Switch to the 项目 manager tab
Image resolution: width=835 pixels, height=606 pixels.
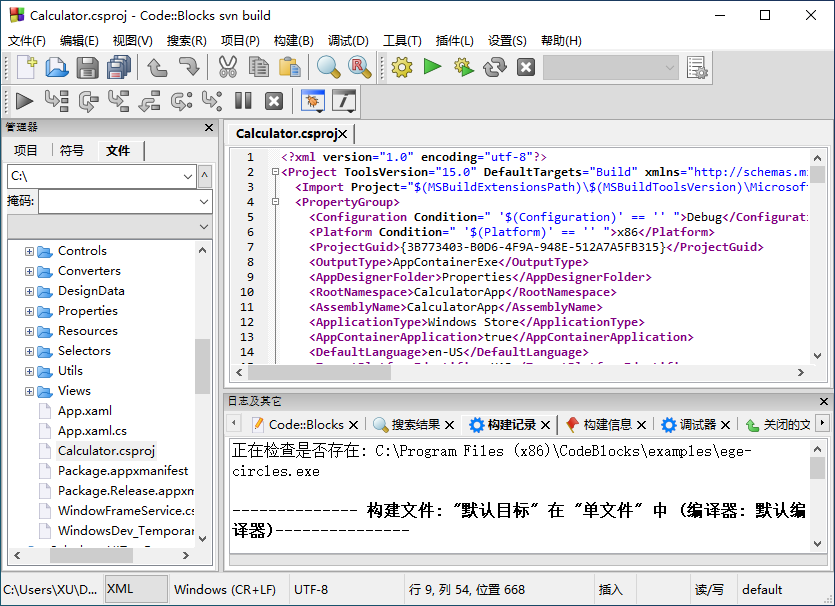pyautogui.click(x=26, y=151)
